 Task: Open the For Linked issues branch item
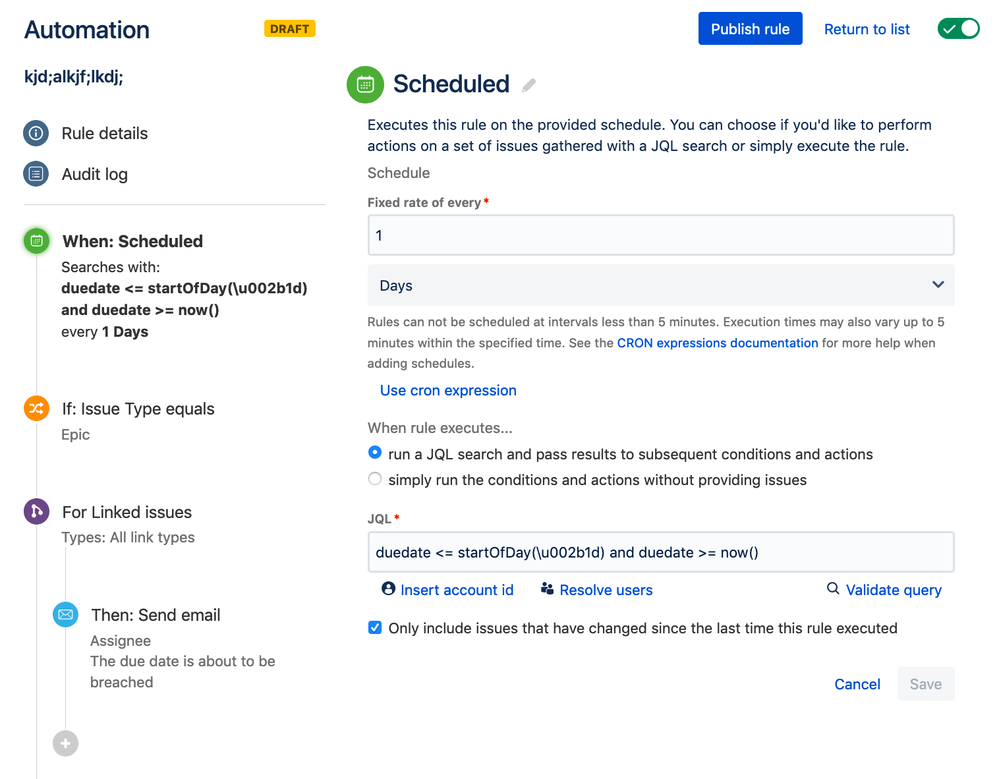pyautogui.click(x=127, y=512)
